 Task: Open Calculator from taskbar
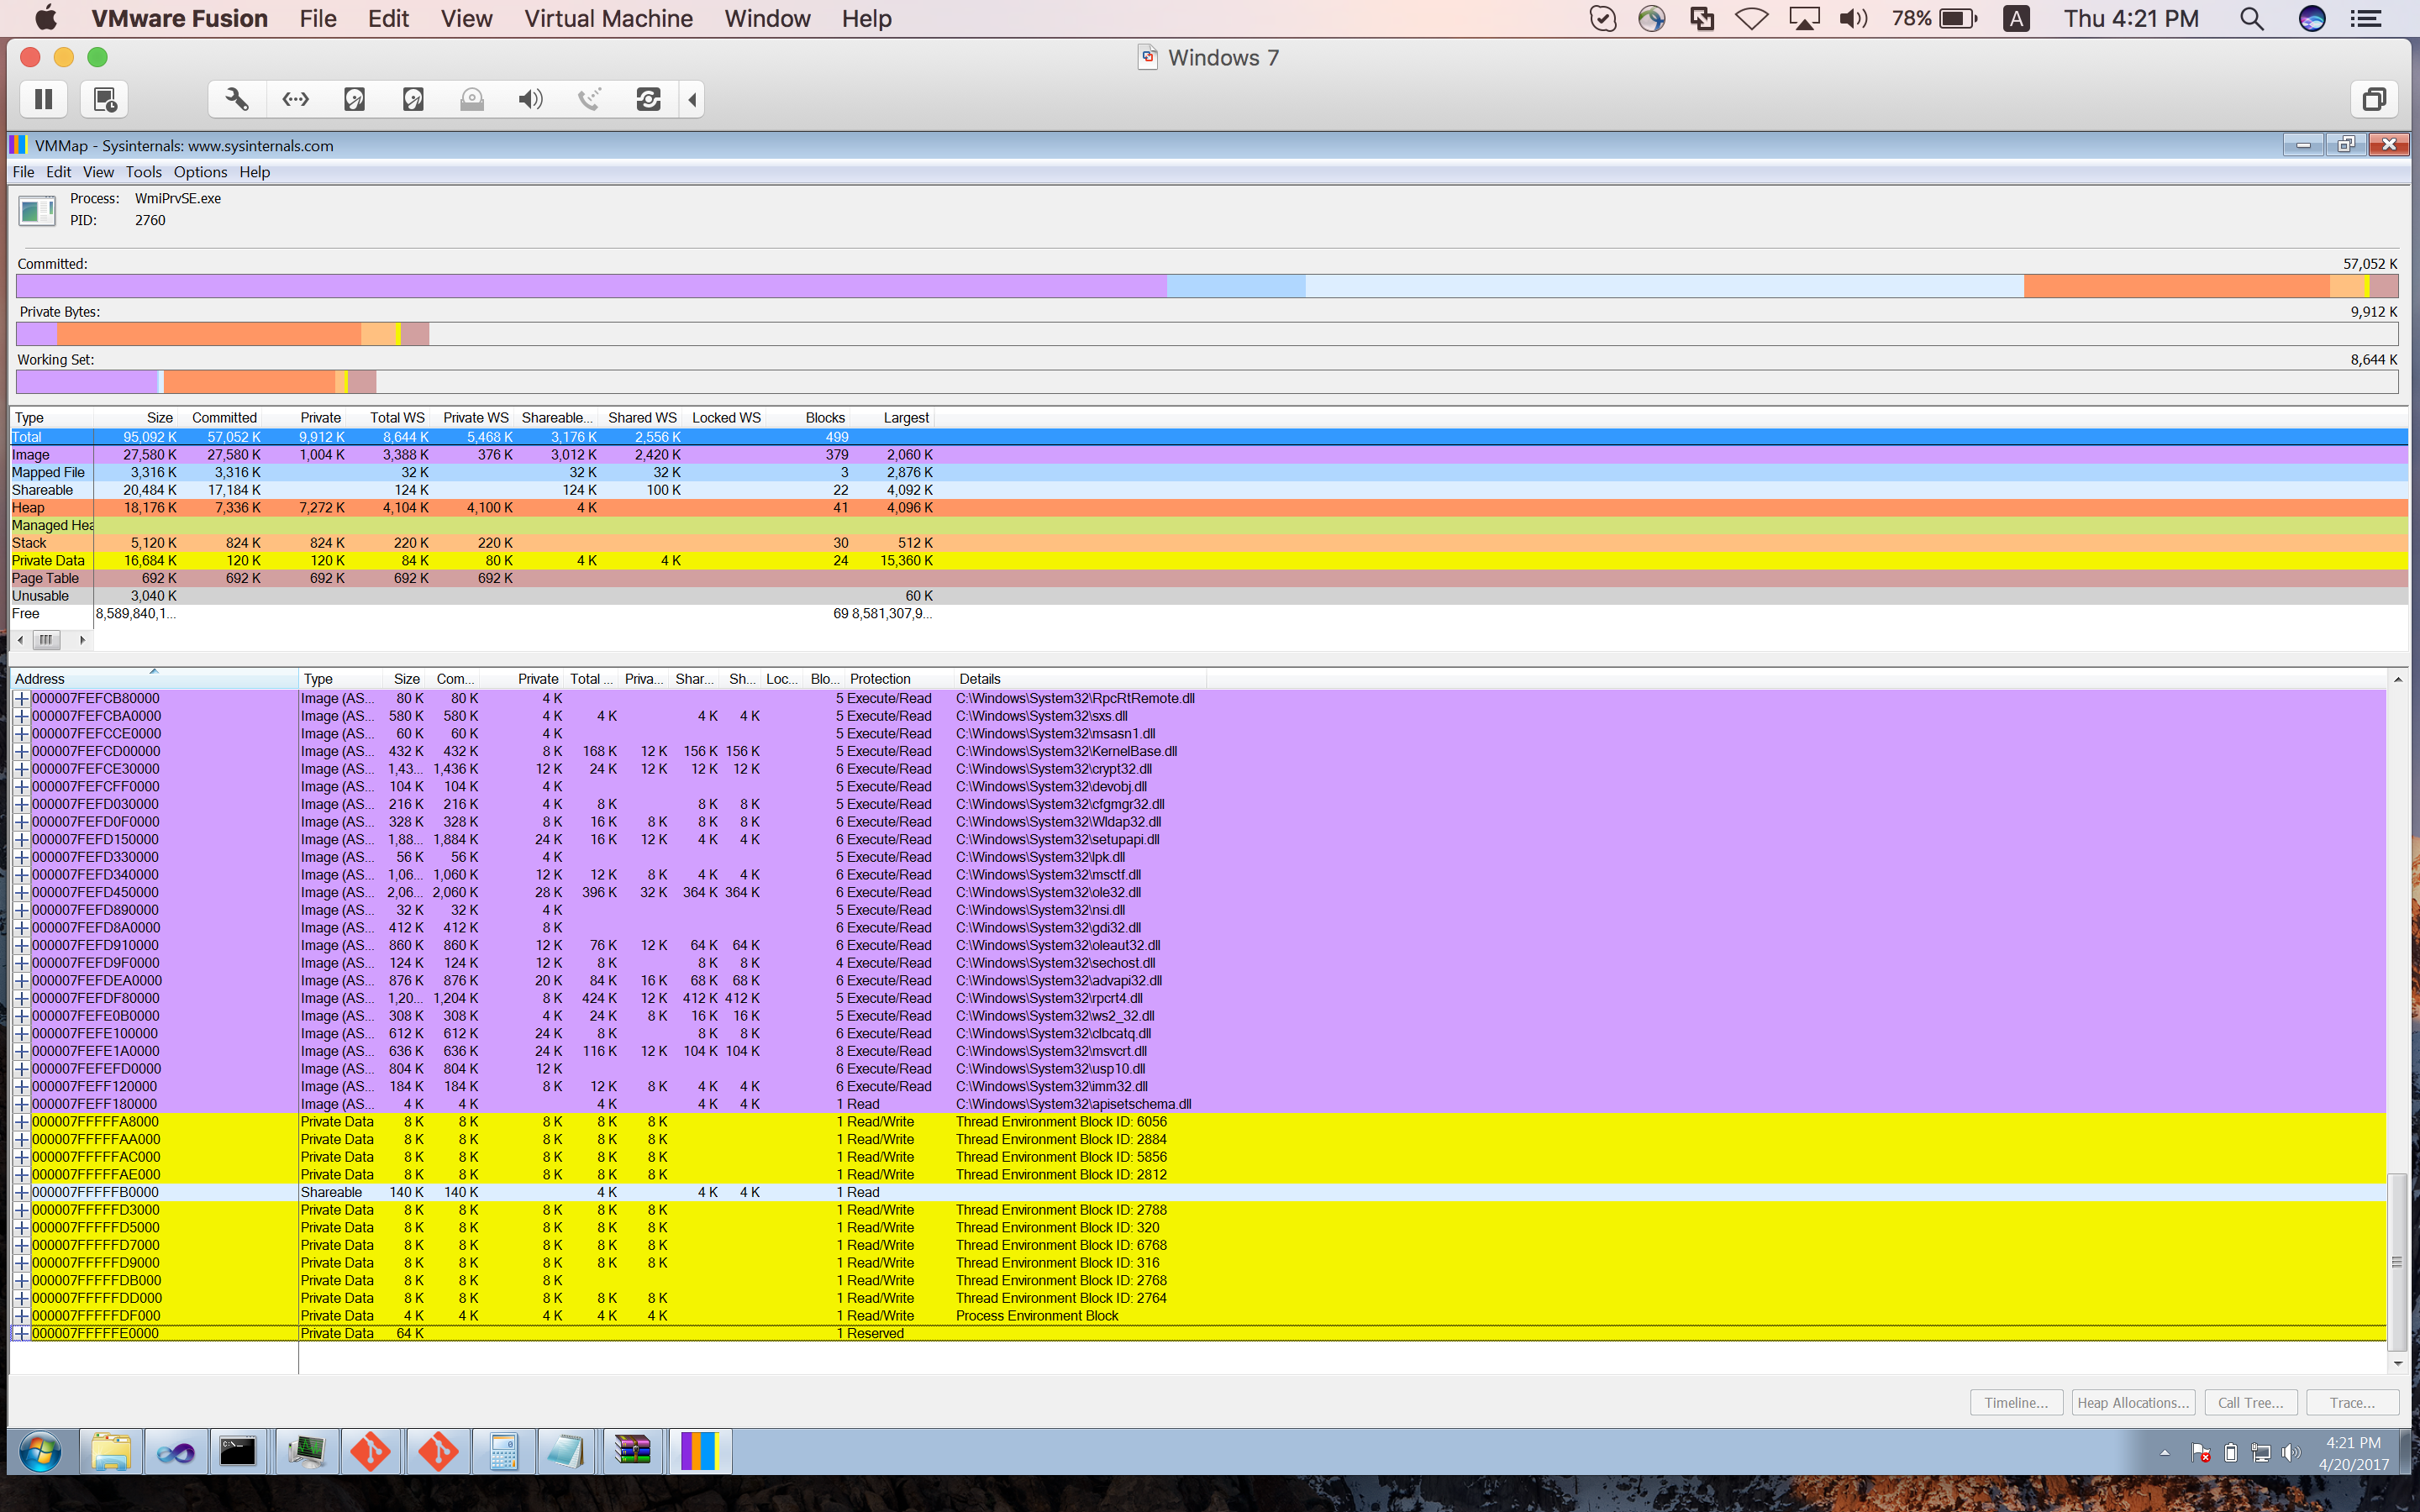(503, 1451)
